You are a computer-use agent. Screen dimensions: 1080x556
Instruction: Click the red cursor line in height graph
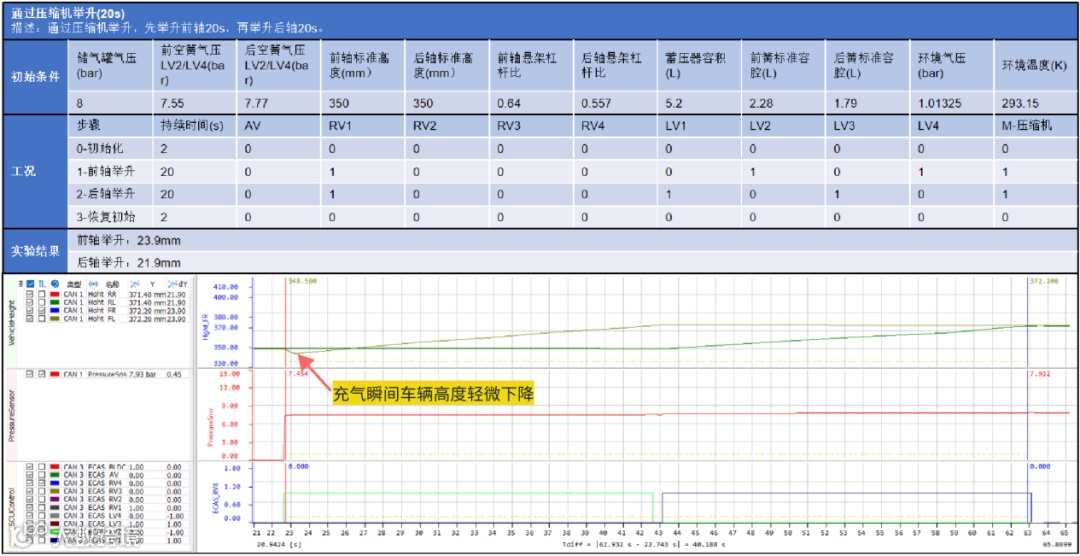point(284,324)
